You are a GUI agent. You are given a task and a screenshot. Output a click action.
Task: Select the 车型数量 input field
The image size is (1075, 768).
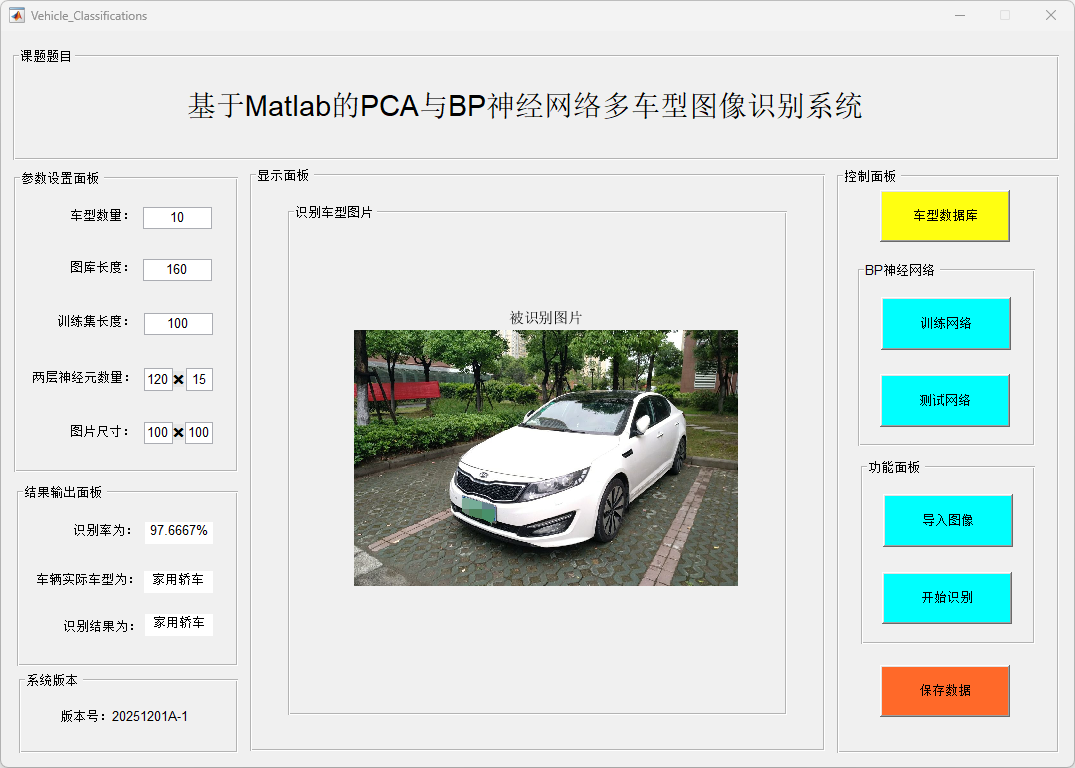pyautogui.click(x=177, y=218)
